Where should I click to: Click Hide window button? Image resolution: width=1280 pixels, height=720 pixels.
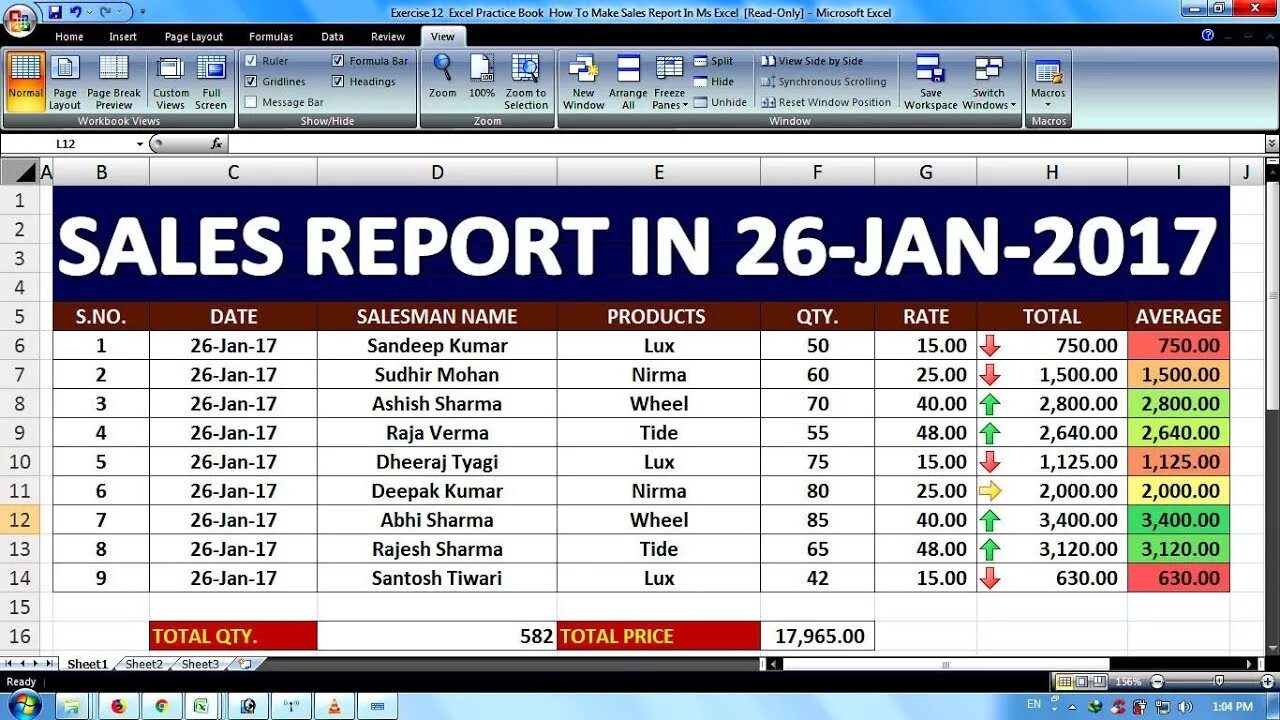click(x=713, y=82)
